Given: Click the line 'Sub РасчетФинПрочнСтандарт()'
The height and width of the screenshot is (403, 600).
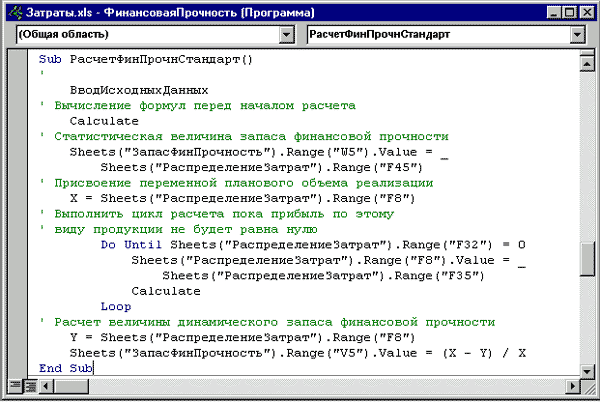Looking at the screenshot, I should coord(145,60).
